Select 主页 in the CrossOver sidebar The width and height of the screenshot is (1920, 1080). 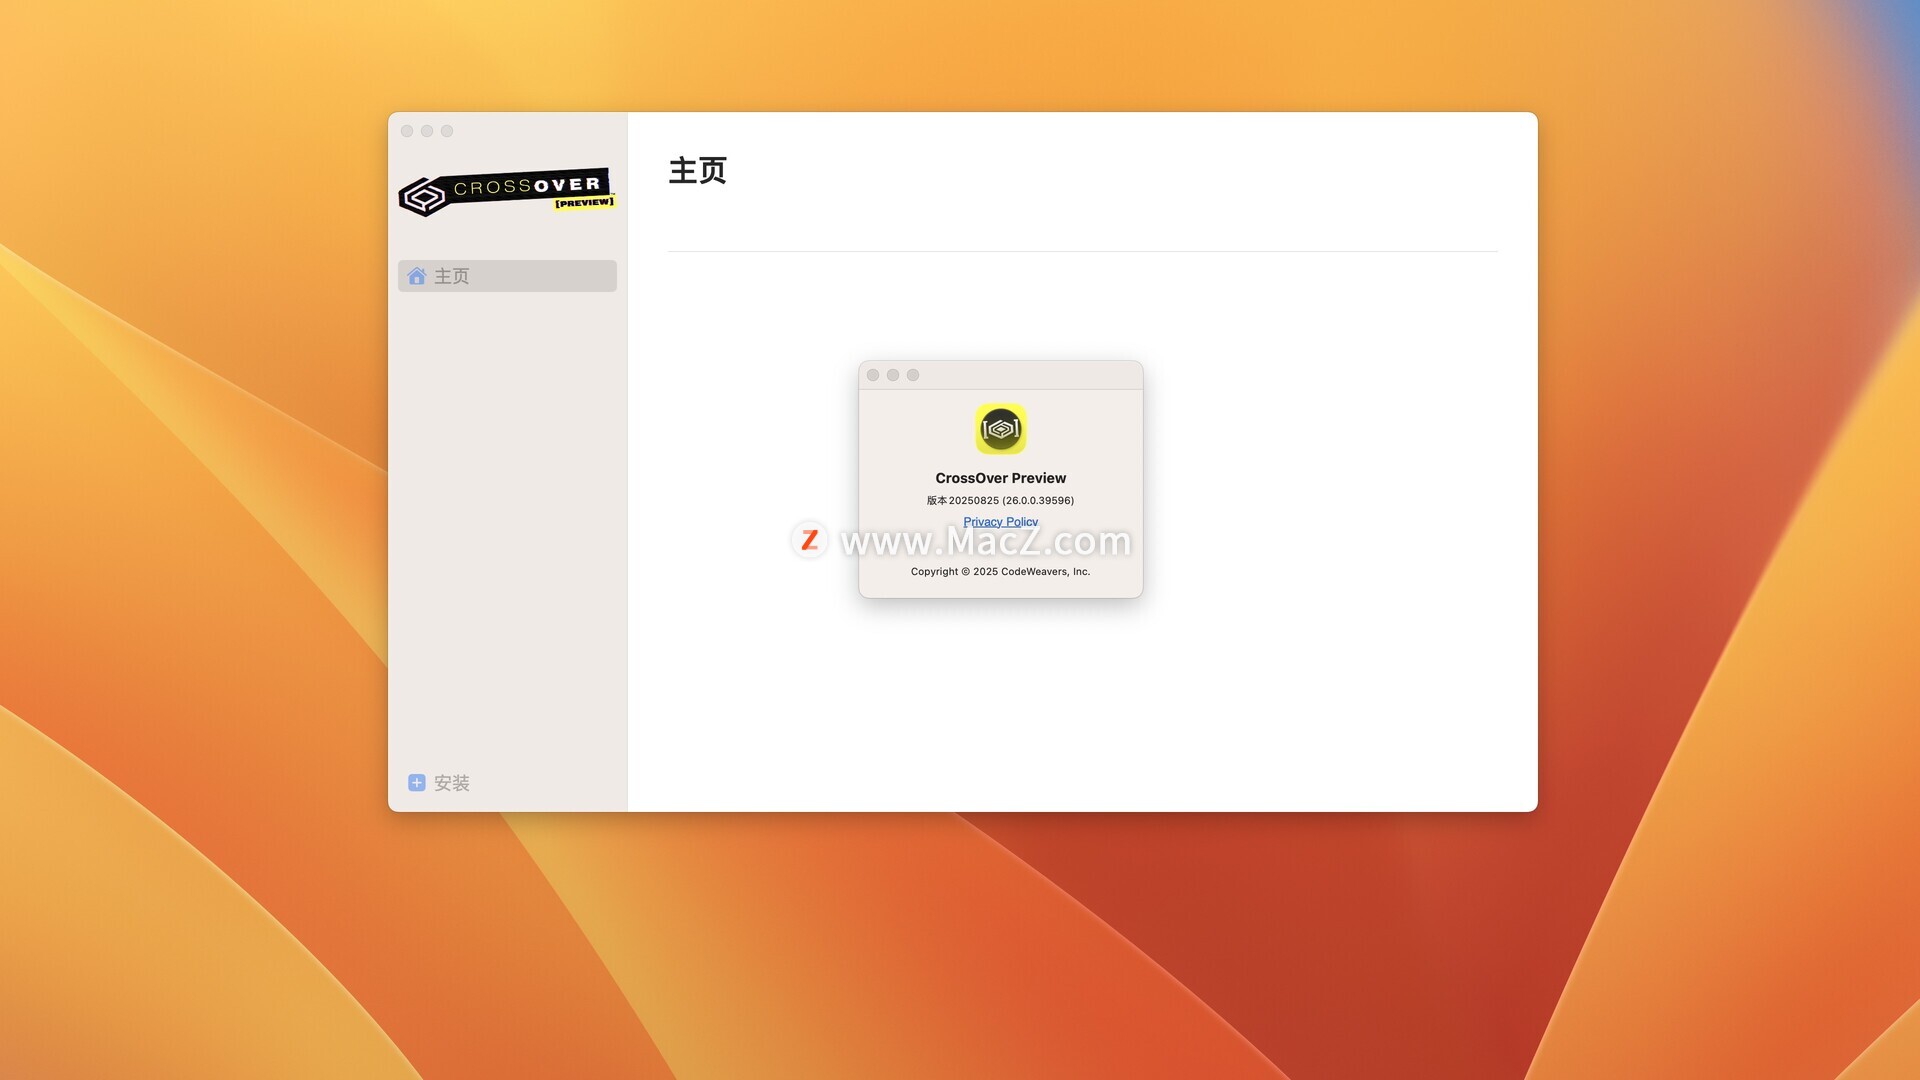pos(507,276)
